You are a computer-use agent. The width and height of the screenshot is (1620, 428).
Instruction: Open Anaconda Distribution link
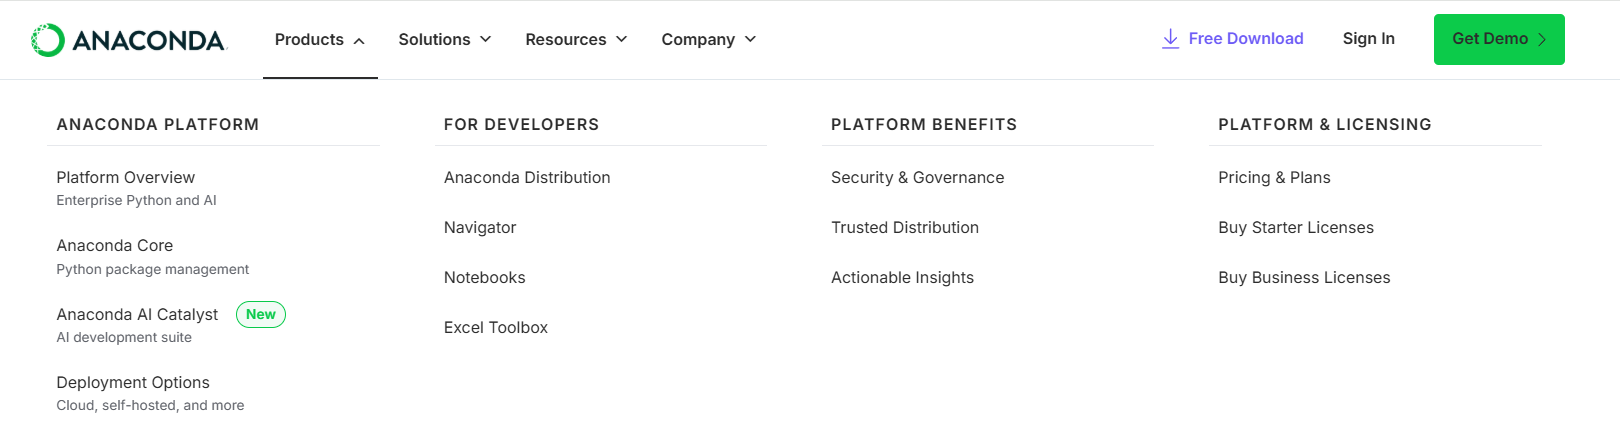(527, 178)
